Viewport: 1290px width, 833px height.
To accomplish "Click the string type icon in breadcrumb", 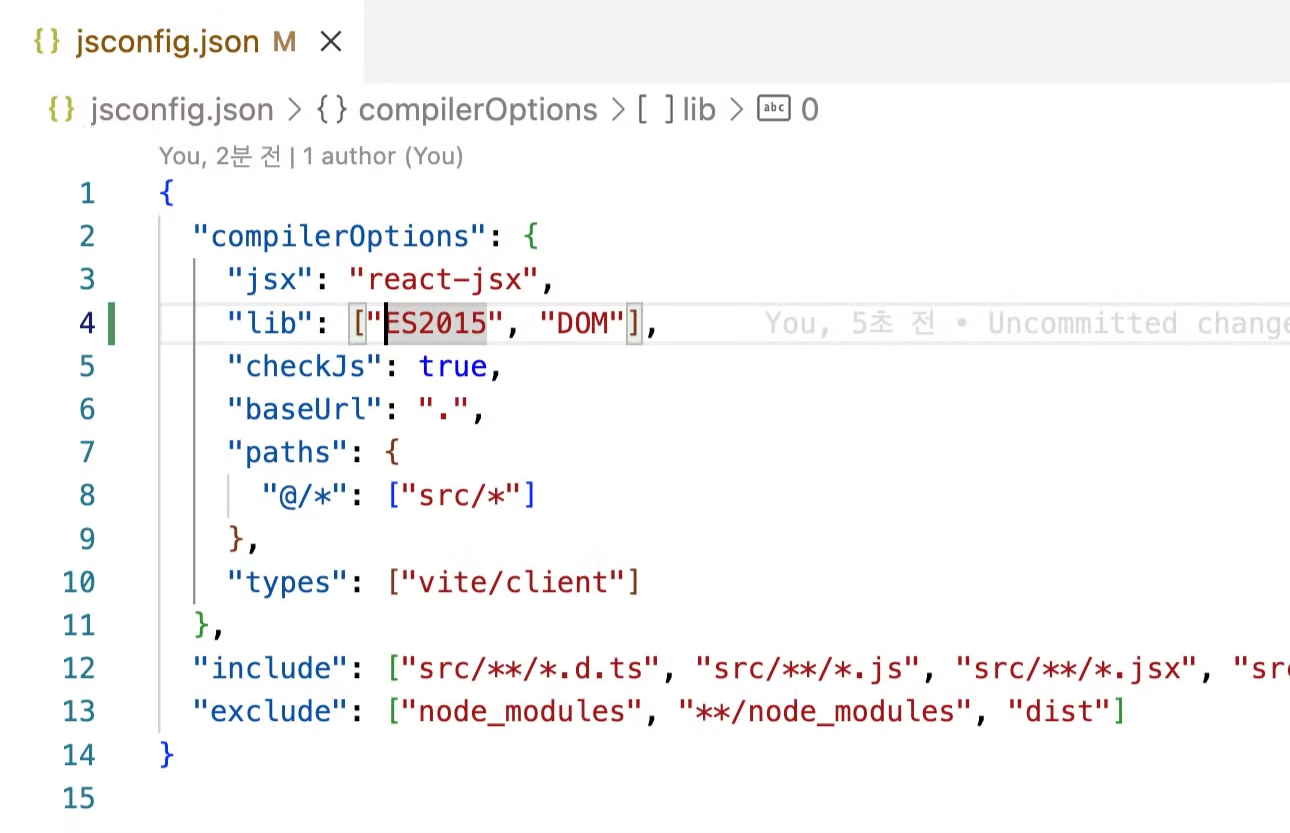I will pos(774,109).
